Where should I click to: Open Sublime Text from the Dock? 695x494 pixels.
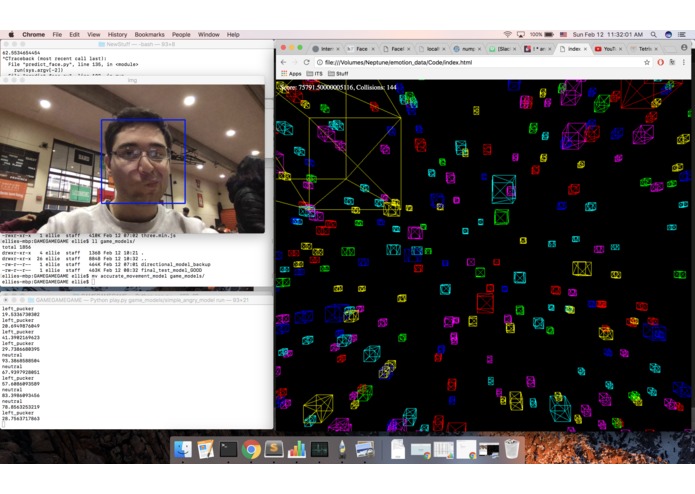(274, 449)
